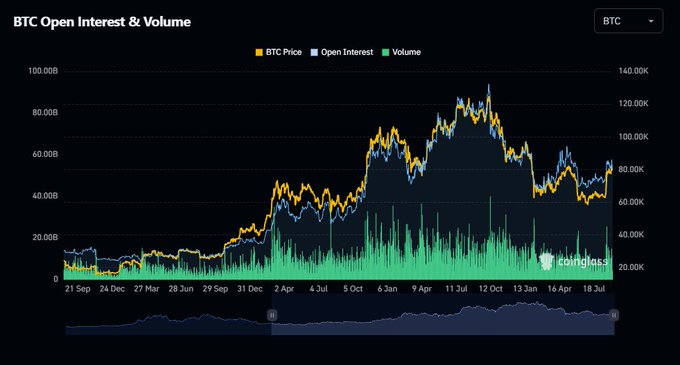Click the 40.00B left axis label
The image size is (680, 365).
tap(45, 196)
